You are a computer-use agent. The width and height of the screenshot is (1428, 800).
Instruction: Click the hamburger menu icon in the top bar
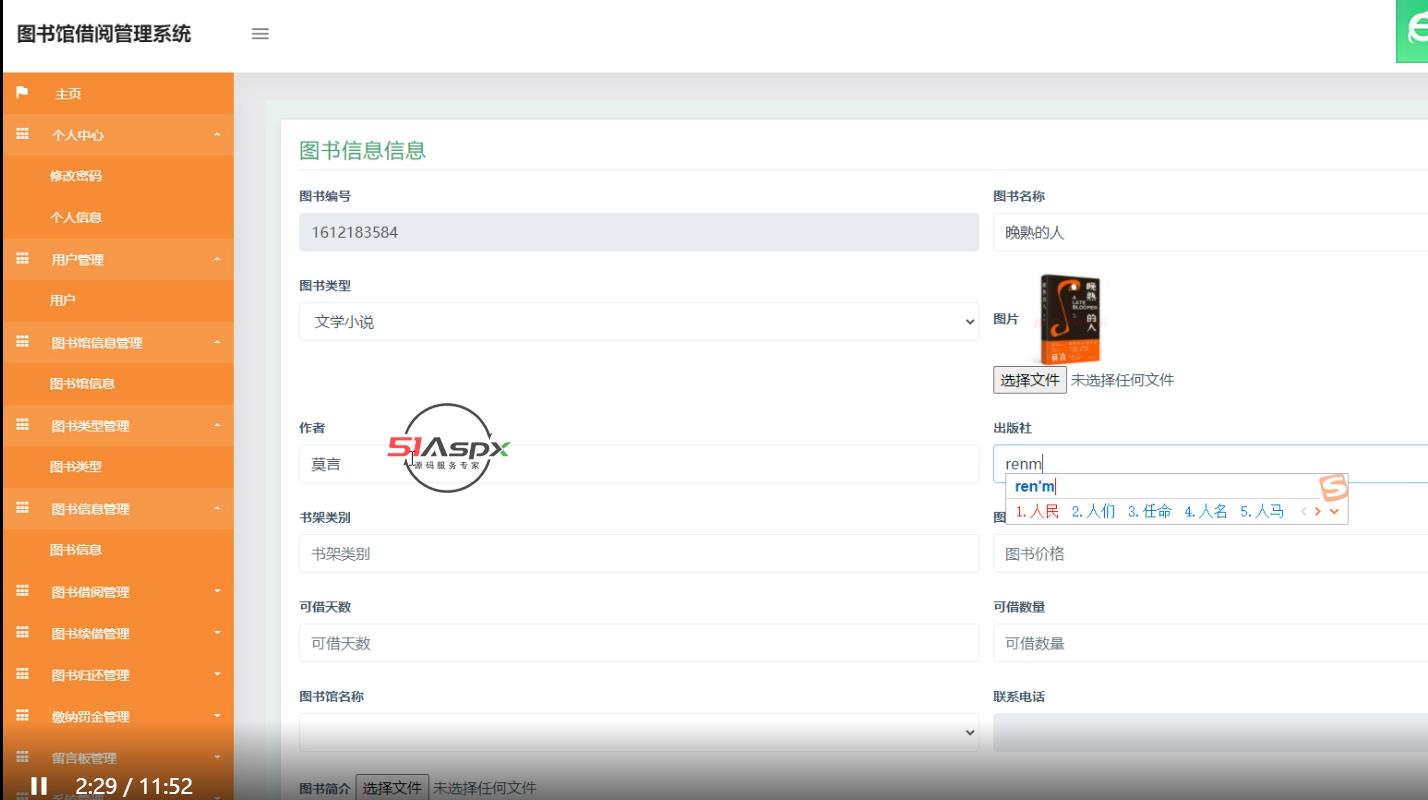(260, 33)
